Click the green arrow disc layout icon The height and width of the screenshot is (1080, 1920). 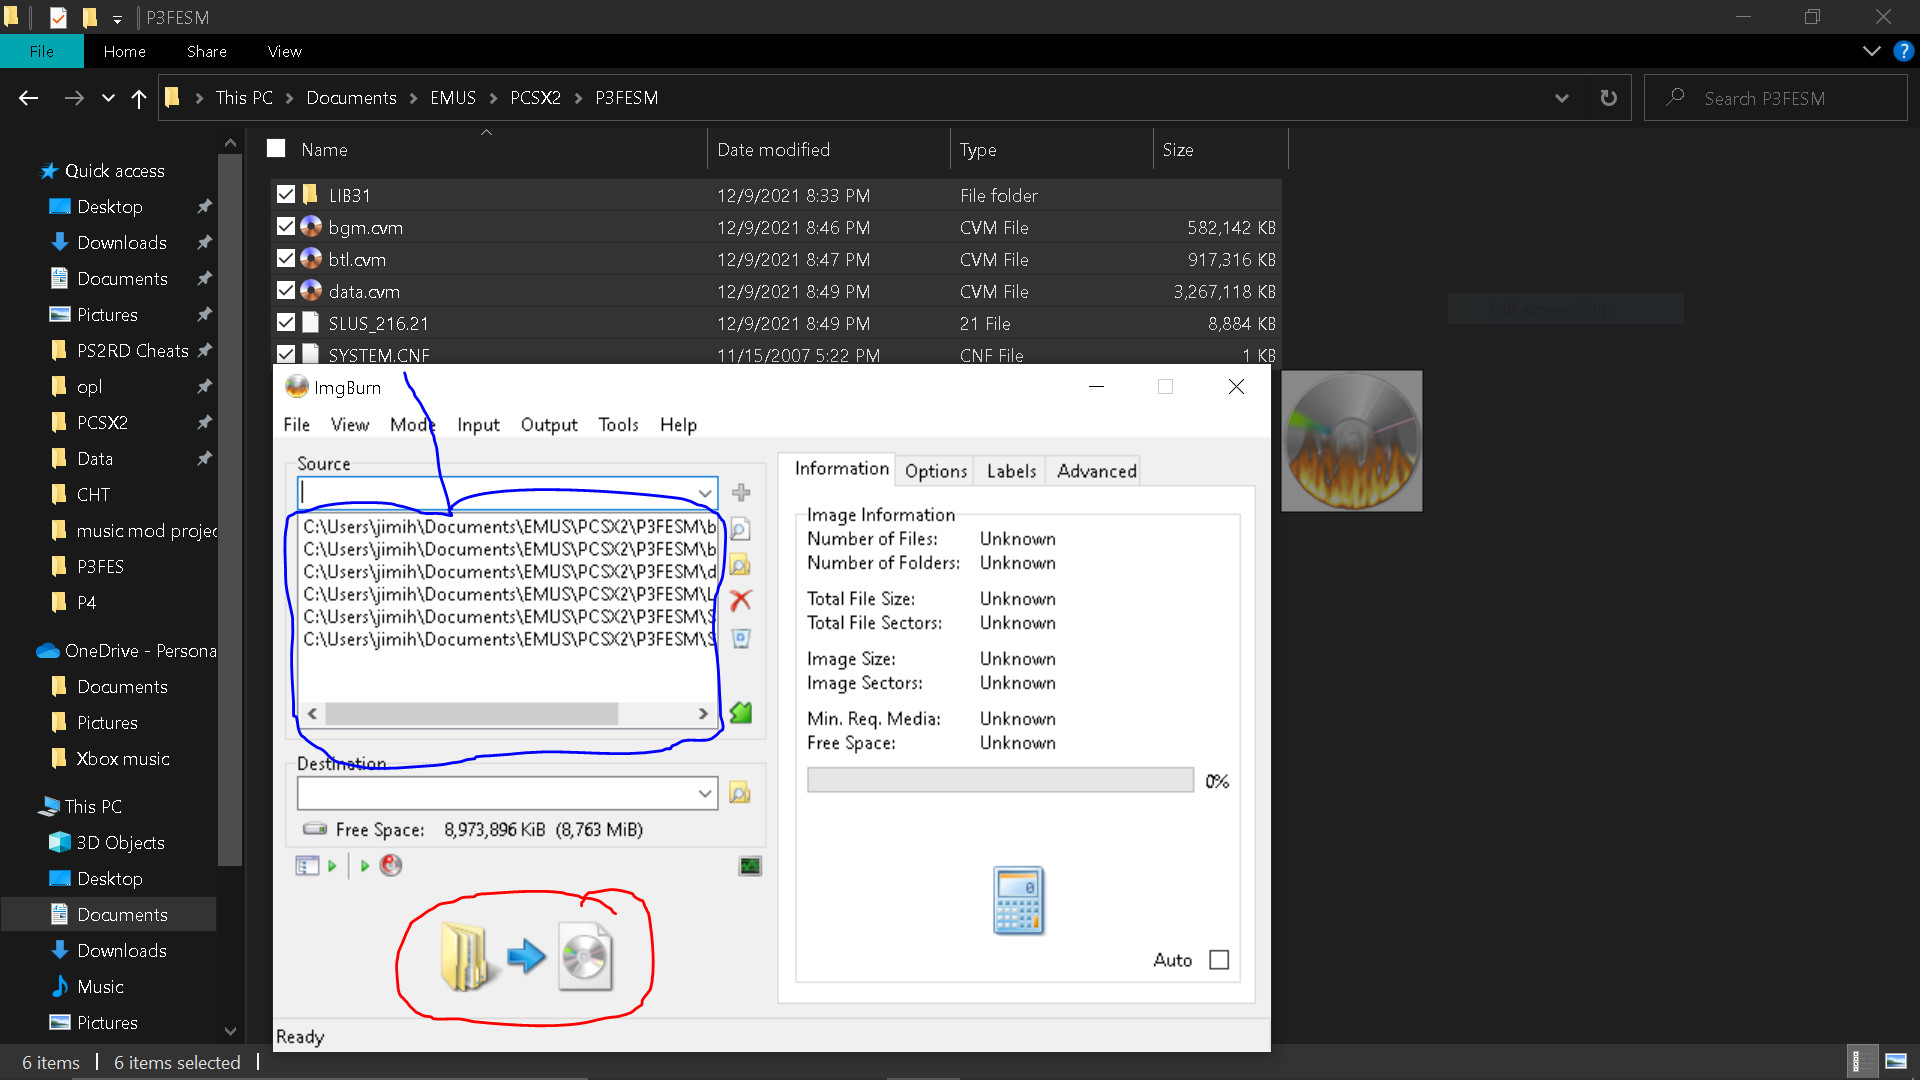pos(740,712)
